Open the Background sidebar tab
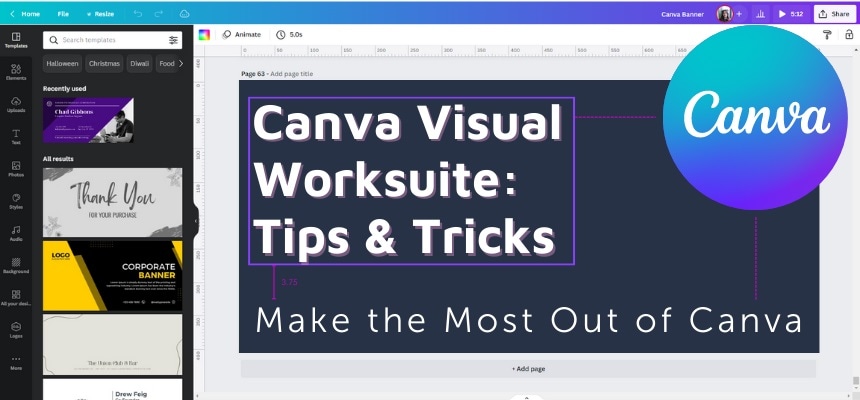 pos(16,266)
